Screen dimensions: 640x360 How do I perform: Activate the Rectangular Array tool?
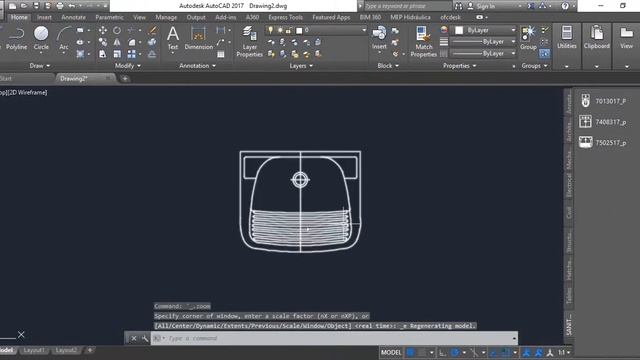[131, 54]
